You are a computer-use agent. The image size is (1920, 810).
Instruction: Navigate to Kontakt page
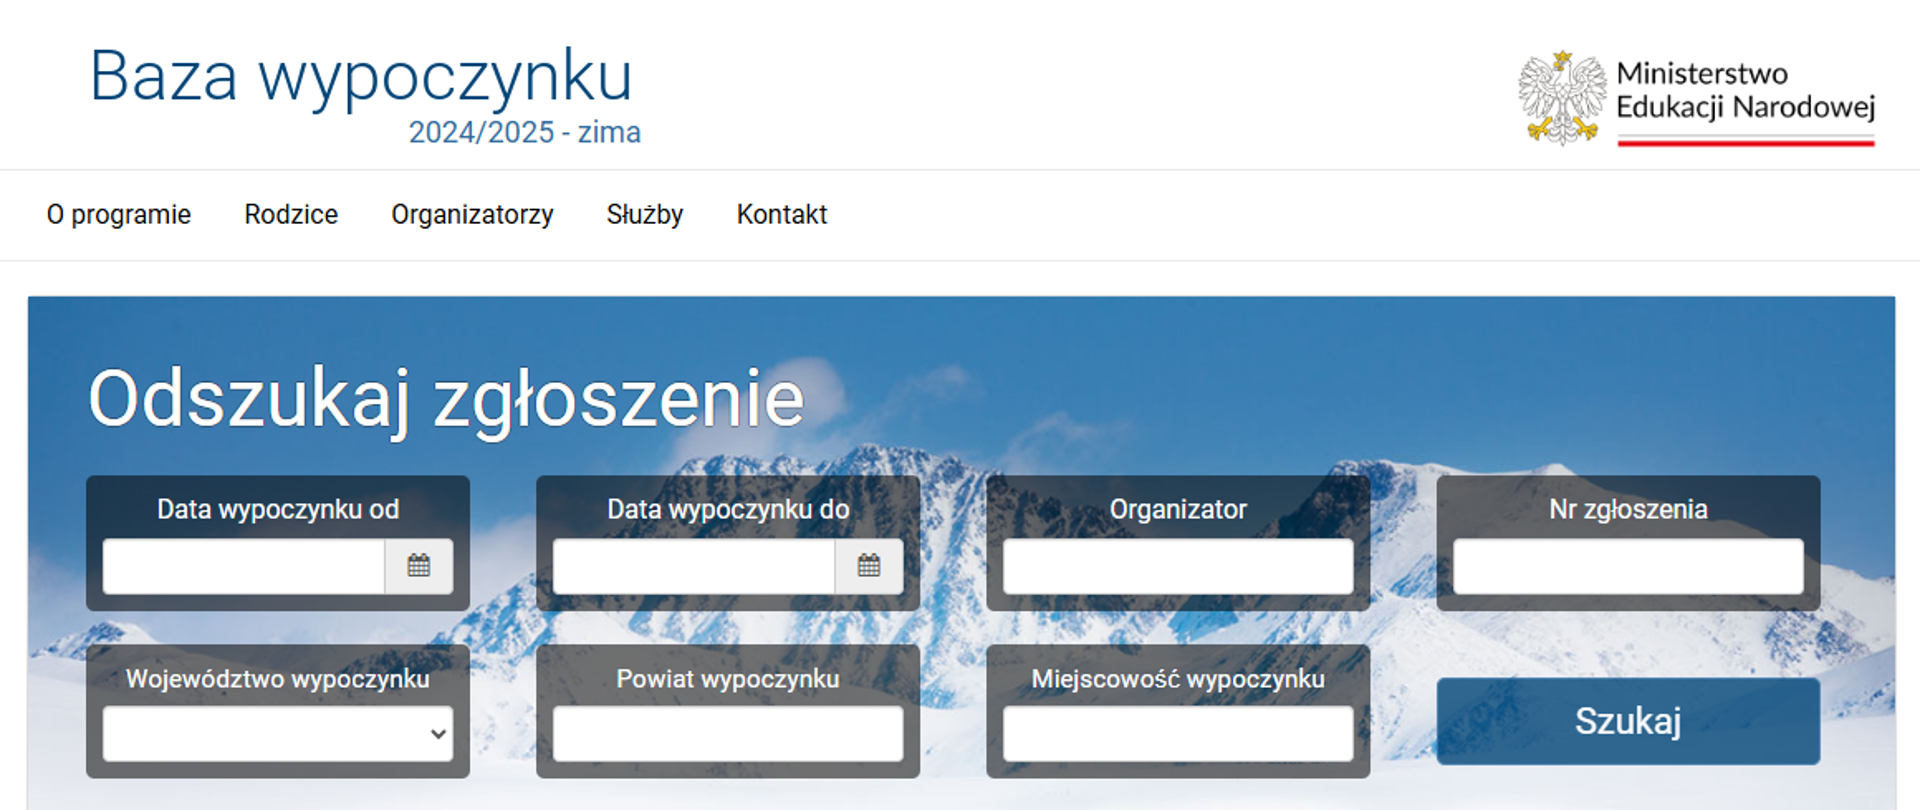[781, 214]
